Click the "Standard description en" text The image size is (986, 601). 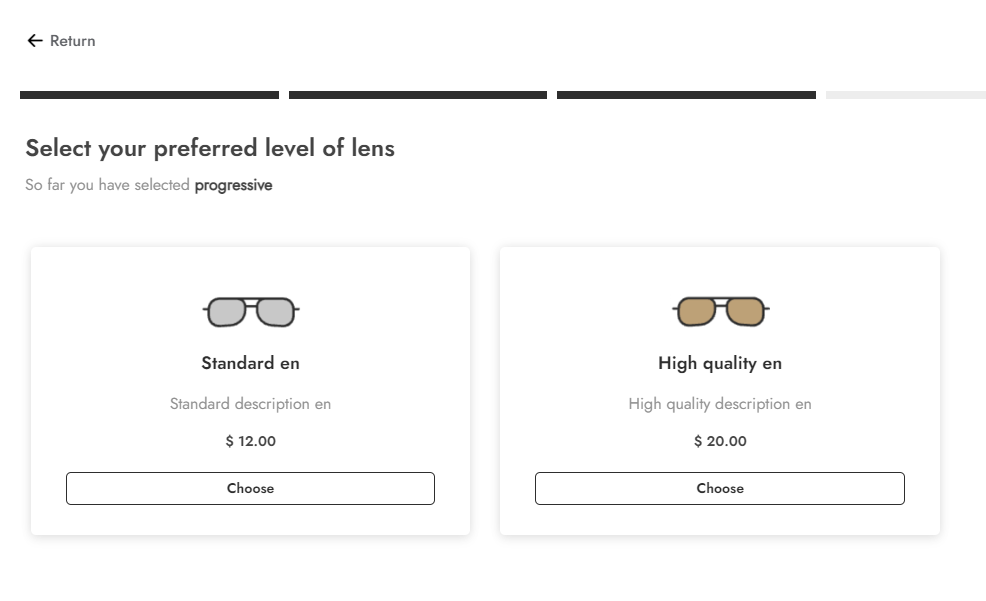[x=250, y=404]
